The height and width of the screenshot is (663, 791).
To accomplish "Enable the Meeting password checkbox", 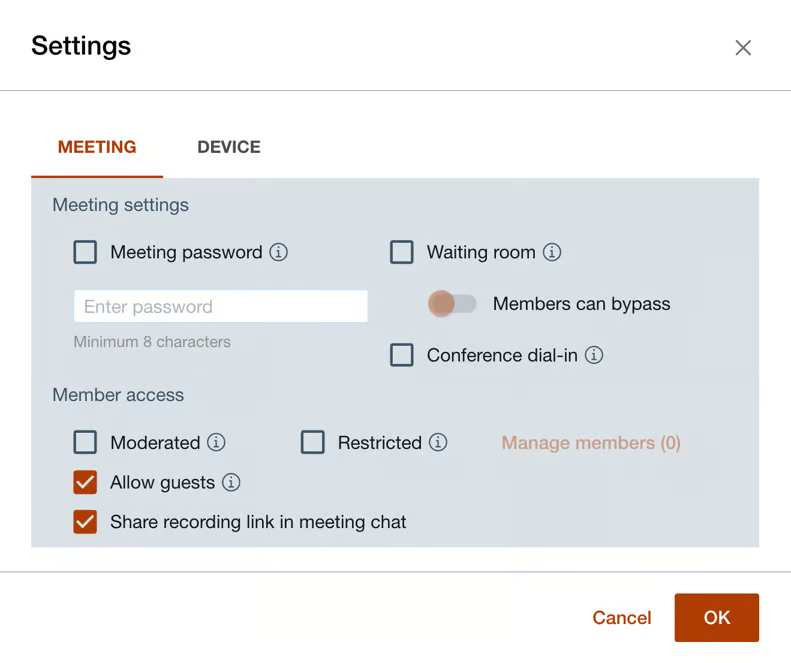I will pos(86,252).
